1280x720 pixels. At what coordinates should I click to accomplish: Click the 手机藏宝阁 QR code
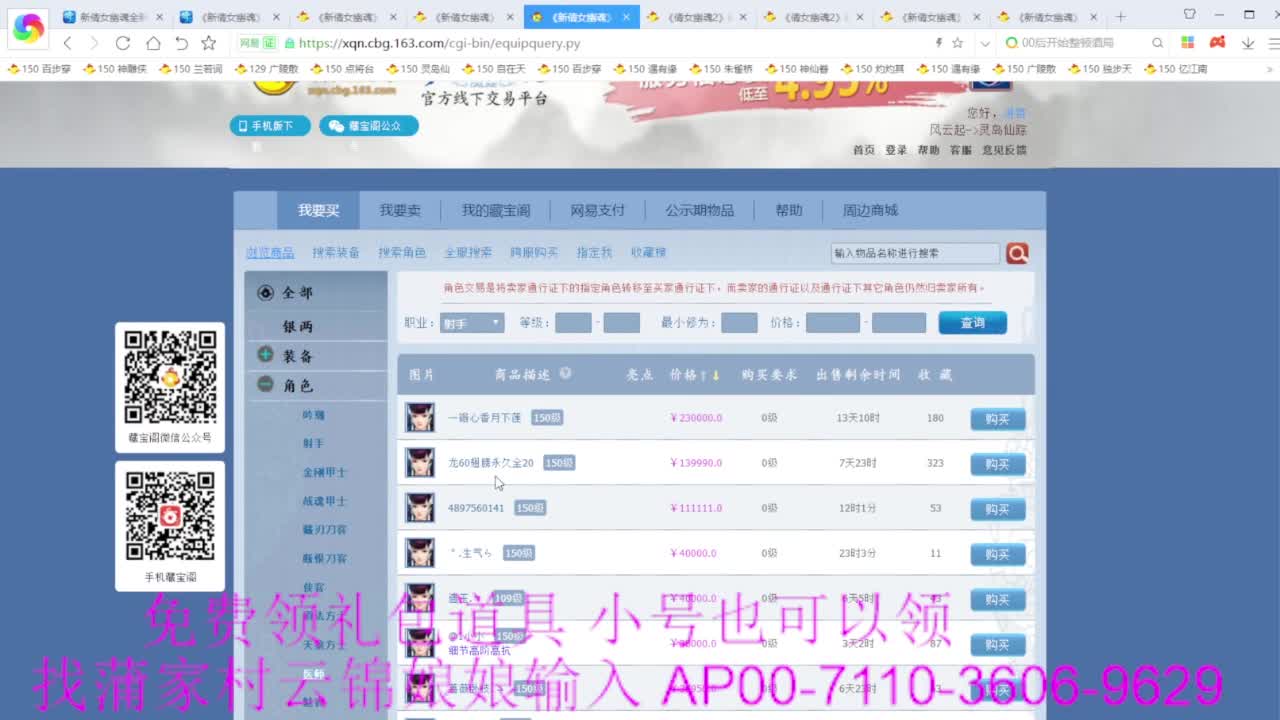[169, 515]
